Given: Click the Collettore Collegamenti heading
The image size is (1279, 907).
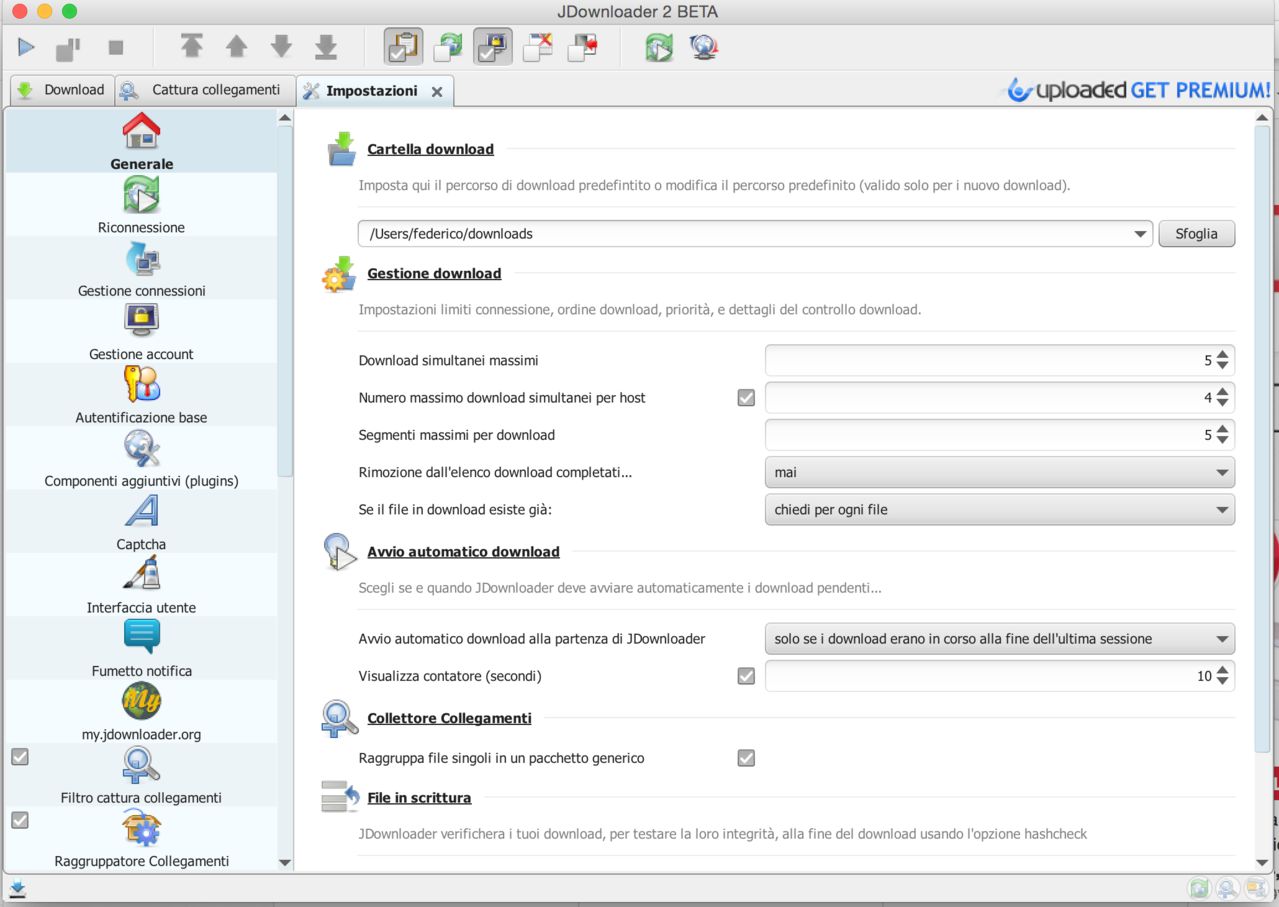Looking at the screenshot, I should click(449, 718).
